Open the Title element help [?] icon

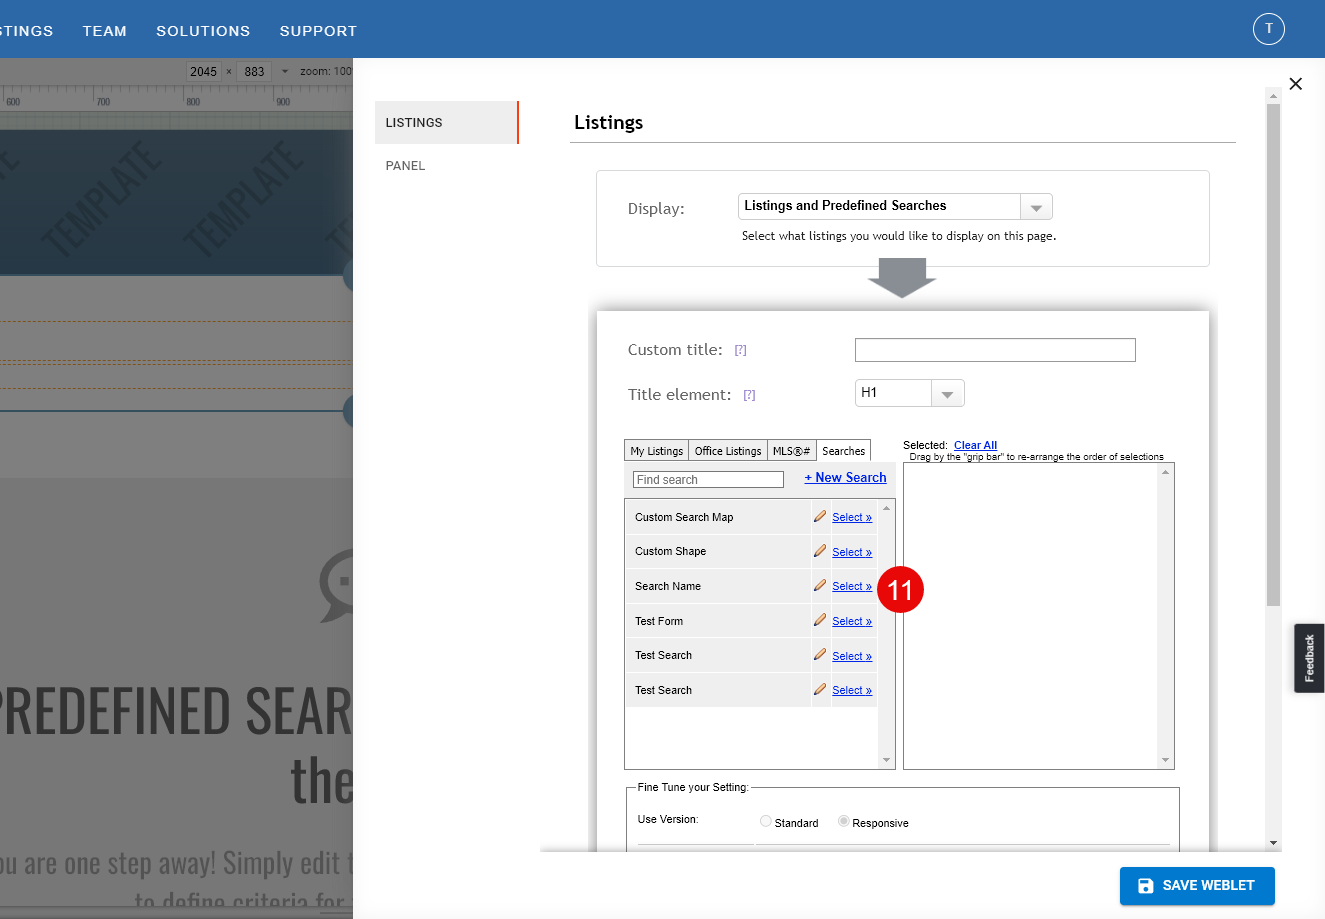click(x=750, y=395)
